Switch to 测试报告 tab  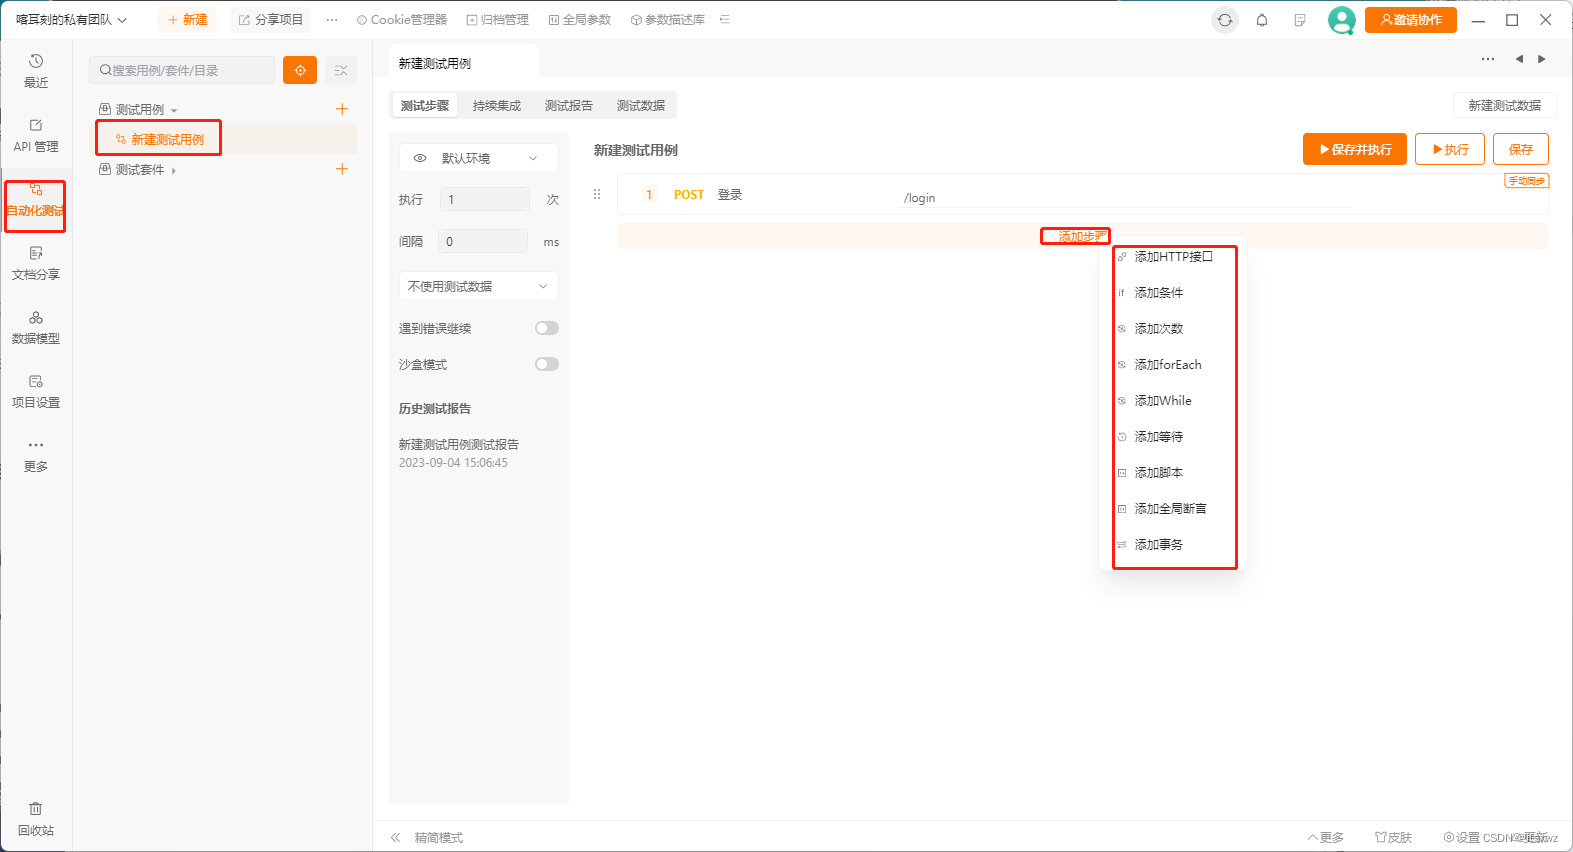pos(569,105)
